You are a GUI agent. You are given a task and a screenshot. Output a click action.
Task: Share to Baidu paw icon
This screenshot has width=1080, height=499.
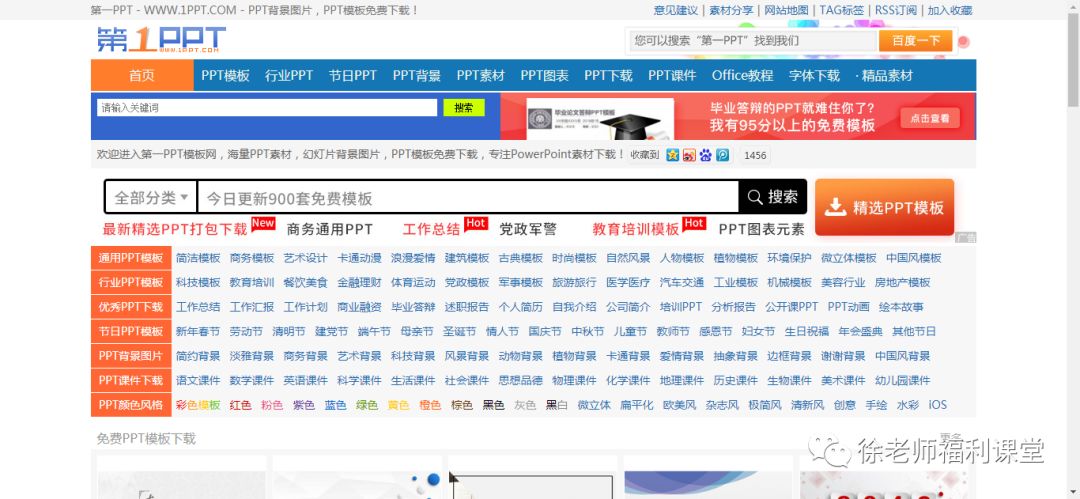(706, 155)
